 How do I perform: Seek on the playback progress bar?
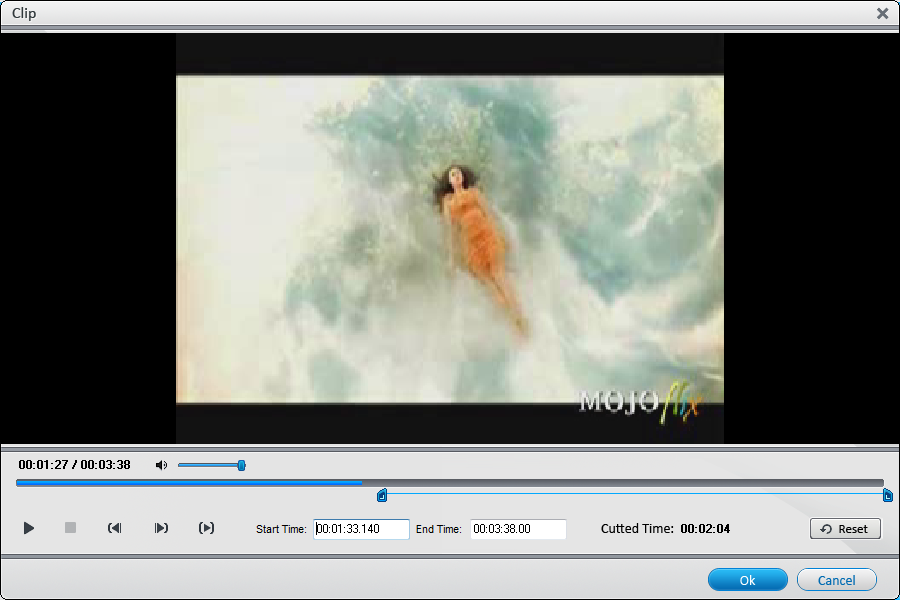click(450, 483)
